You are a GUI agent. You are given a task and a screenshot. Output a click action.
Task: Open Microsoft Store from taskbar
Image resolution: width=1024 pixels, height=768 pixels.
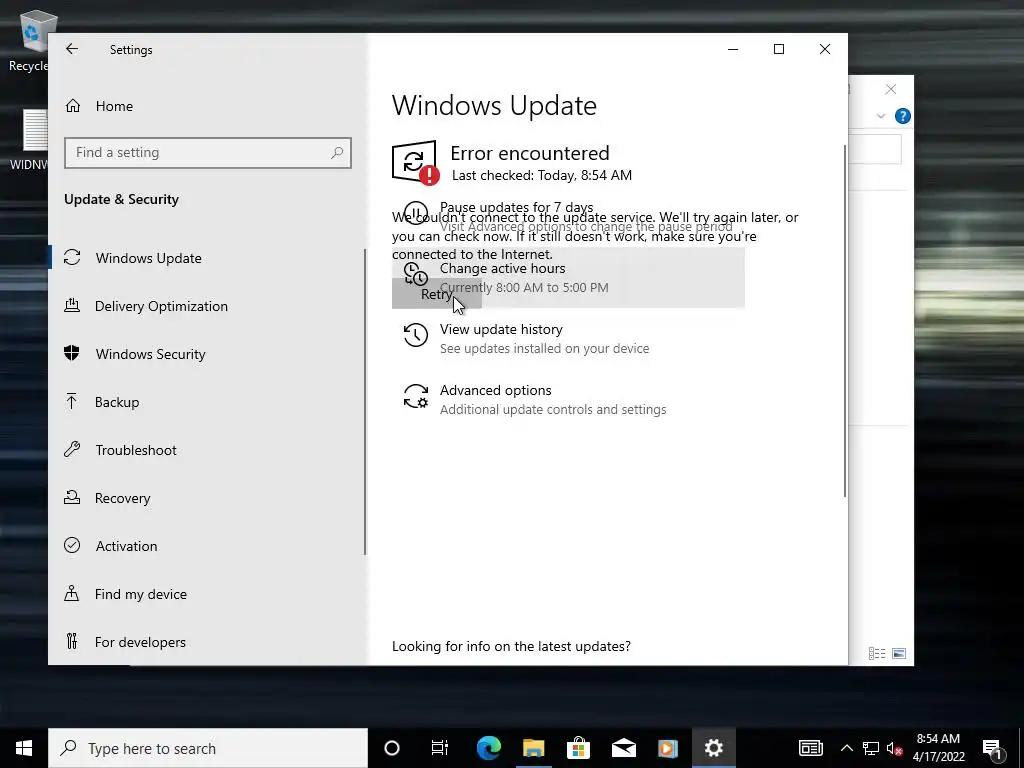point(578,748)
